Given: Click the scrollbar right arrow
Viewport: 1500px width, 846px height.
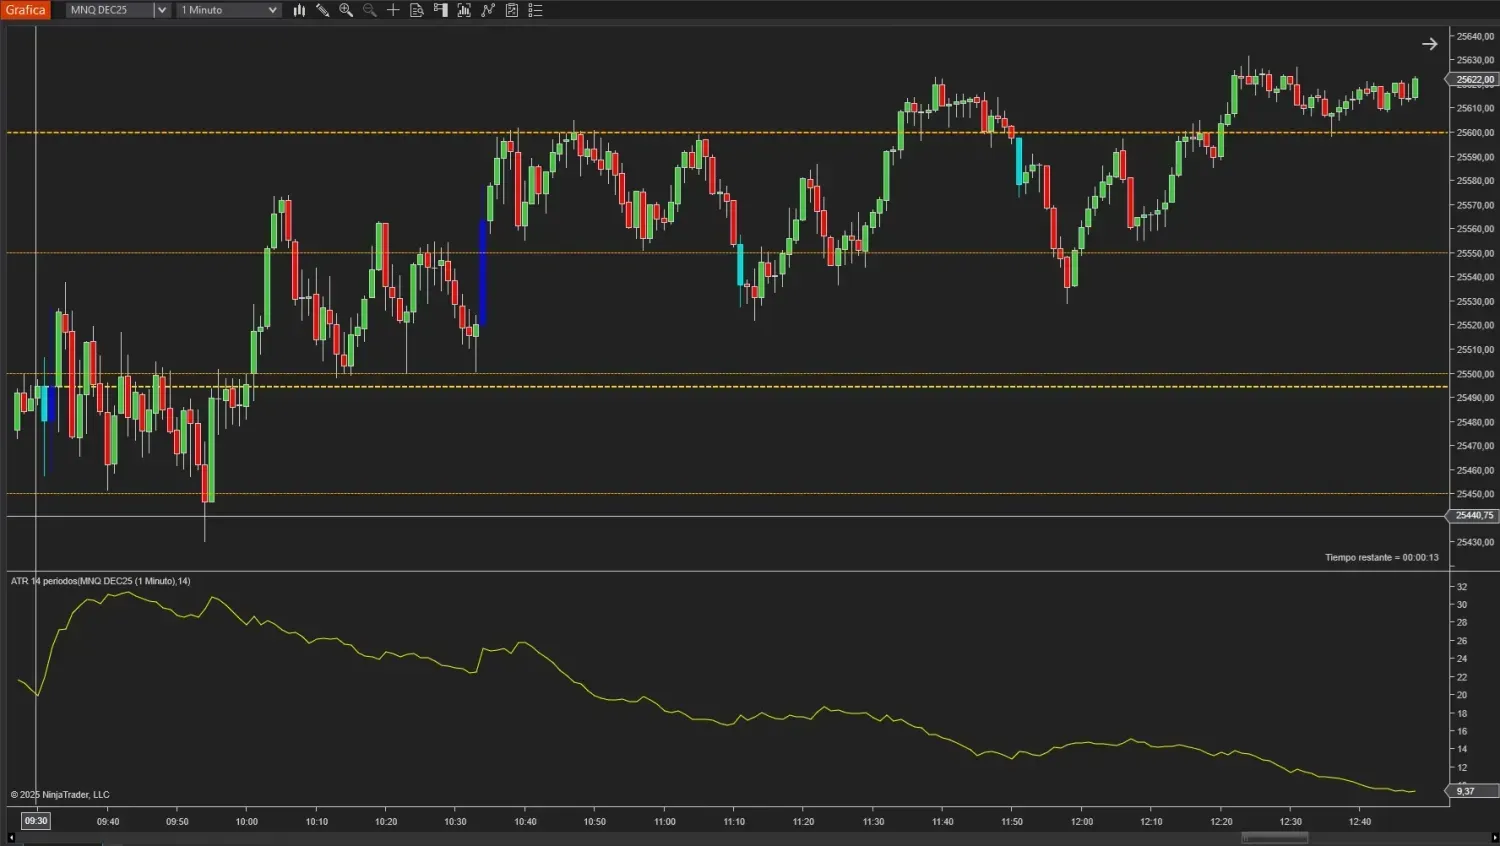Looking at the screenshot, I should click(1494, 838).
